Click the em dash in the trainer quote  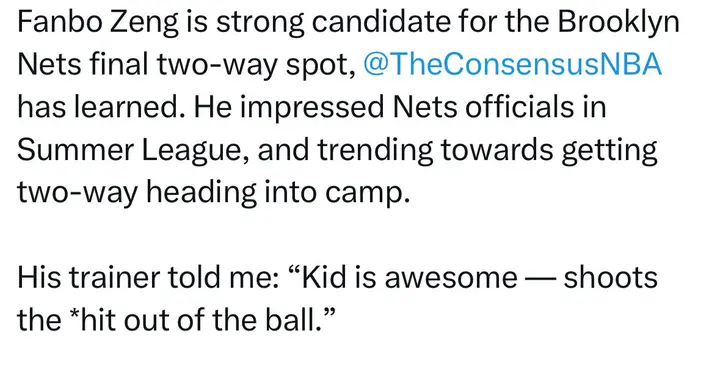click(540, 279)
